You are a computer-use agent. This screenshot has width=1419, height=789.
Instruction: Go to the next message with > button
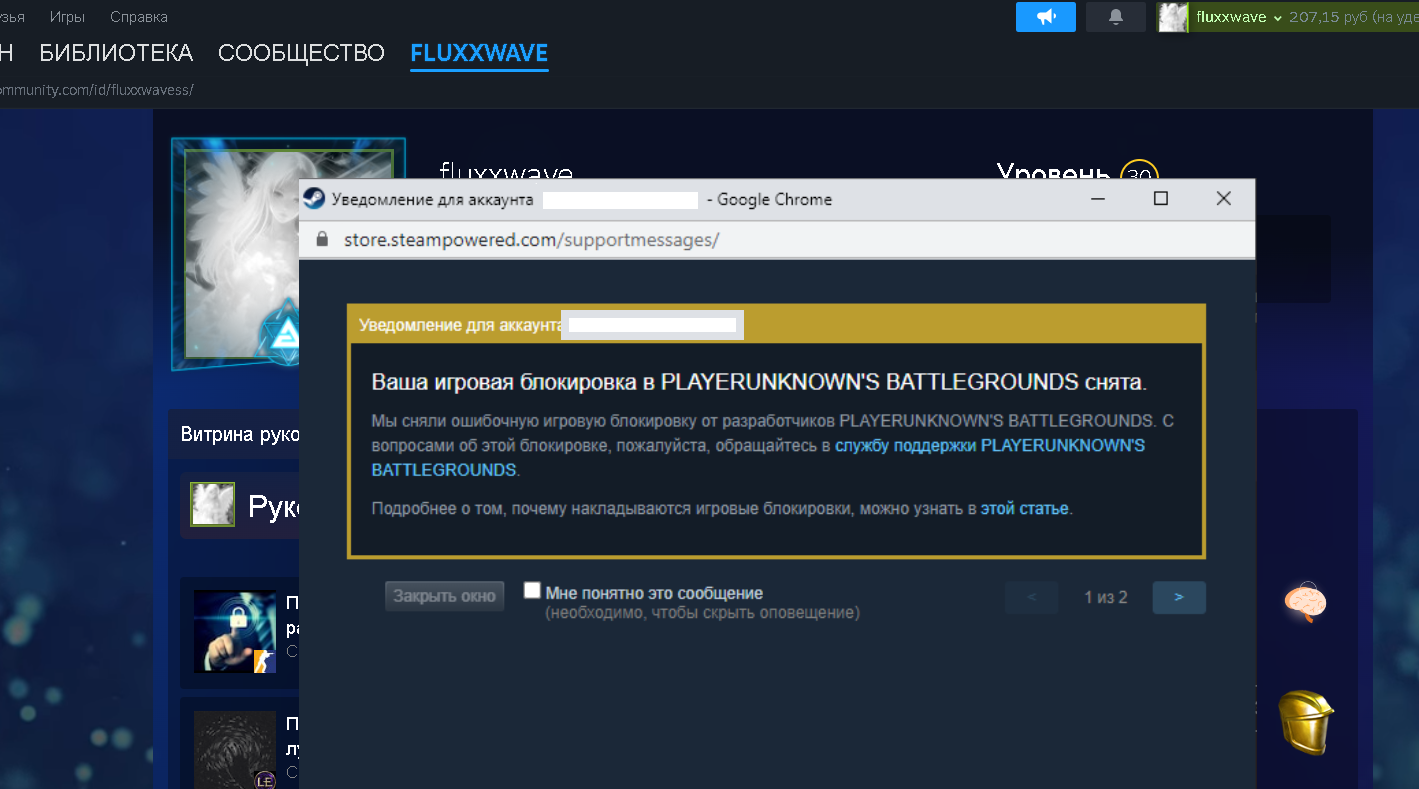tap(1179, 597)
